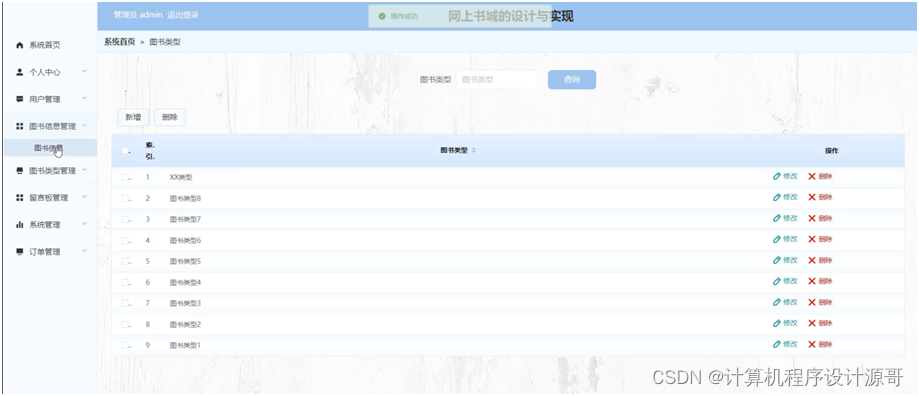Click the 系统首页 breadcrumb link
The width and height of the screenshot is (919, 396).
(120, 42)
